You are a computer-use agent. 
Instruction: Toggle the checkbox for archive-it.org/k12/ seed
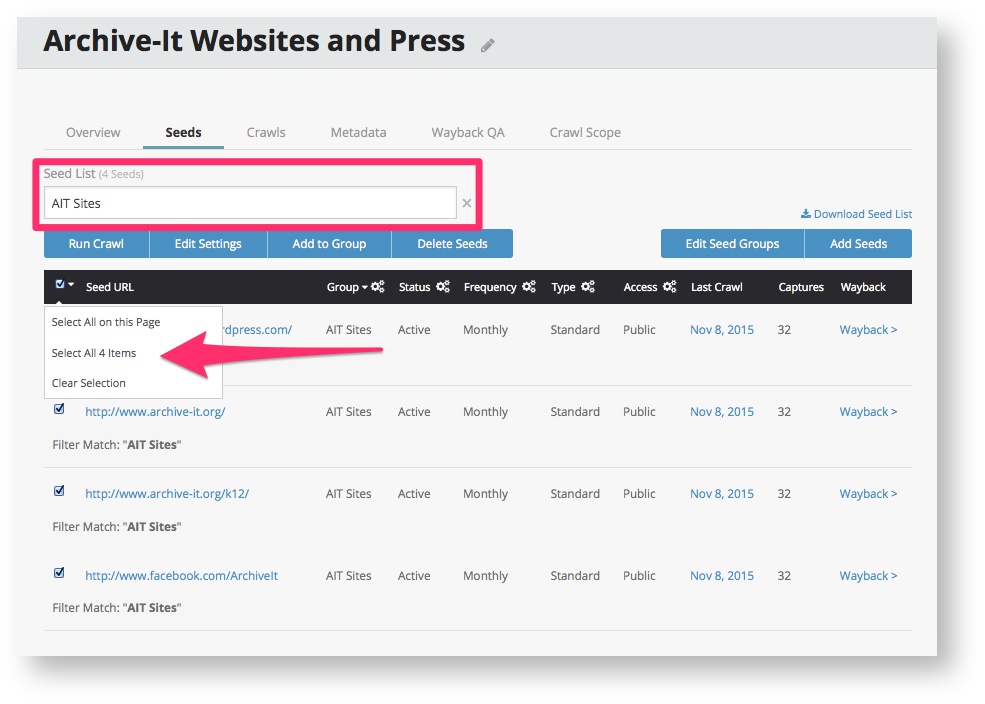[59, 491]
